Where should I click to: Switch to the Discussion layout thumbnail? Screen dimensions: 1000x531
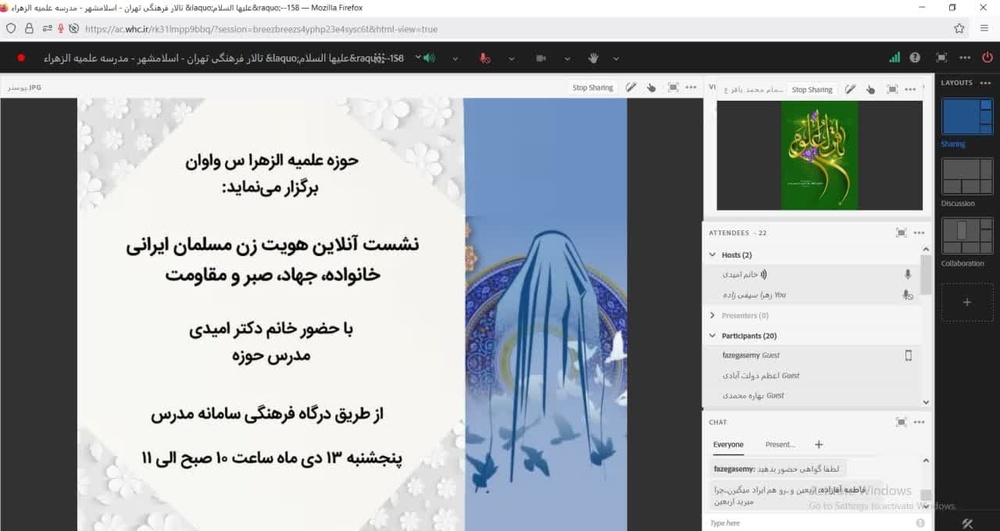[x=967, y=176]
